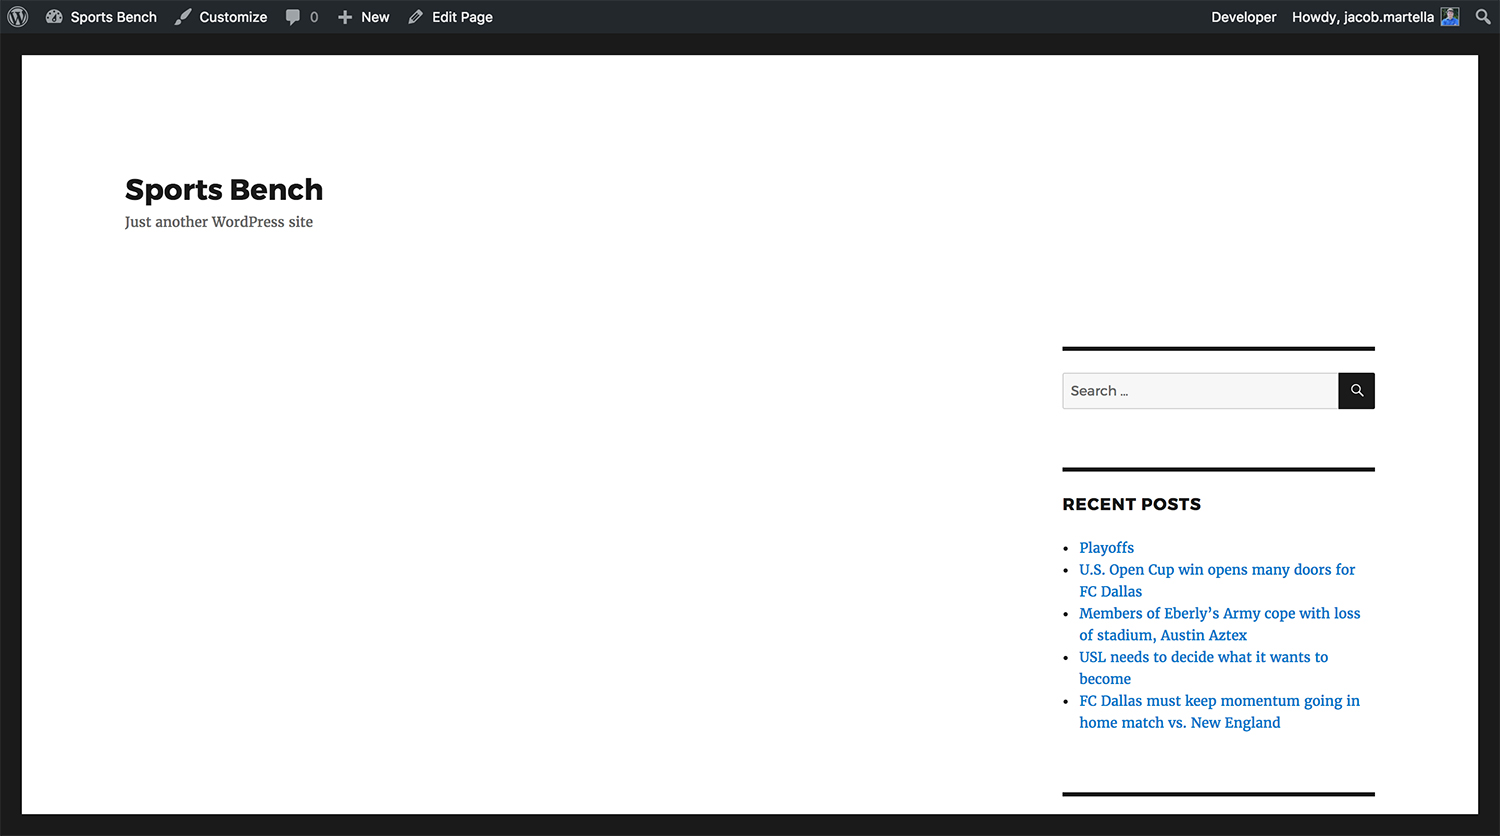
Task: Click the WordPress logo icon
Action: (x=18, y=17)
